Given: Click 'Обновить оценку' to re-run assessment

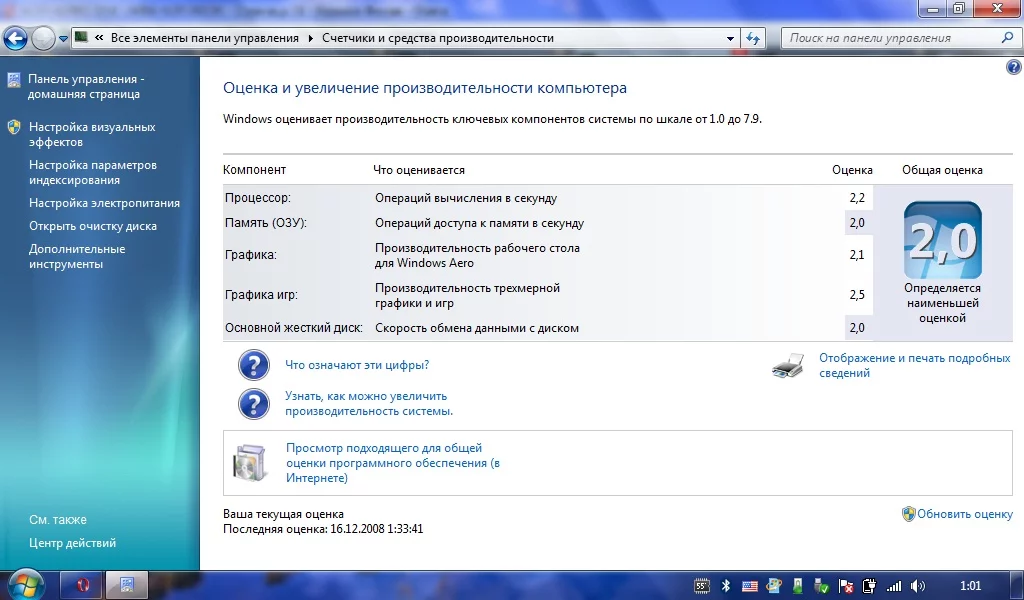Looking at the screenshot, I should 965,514.
